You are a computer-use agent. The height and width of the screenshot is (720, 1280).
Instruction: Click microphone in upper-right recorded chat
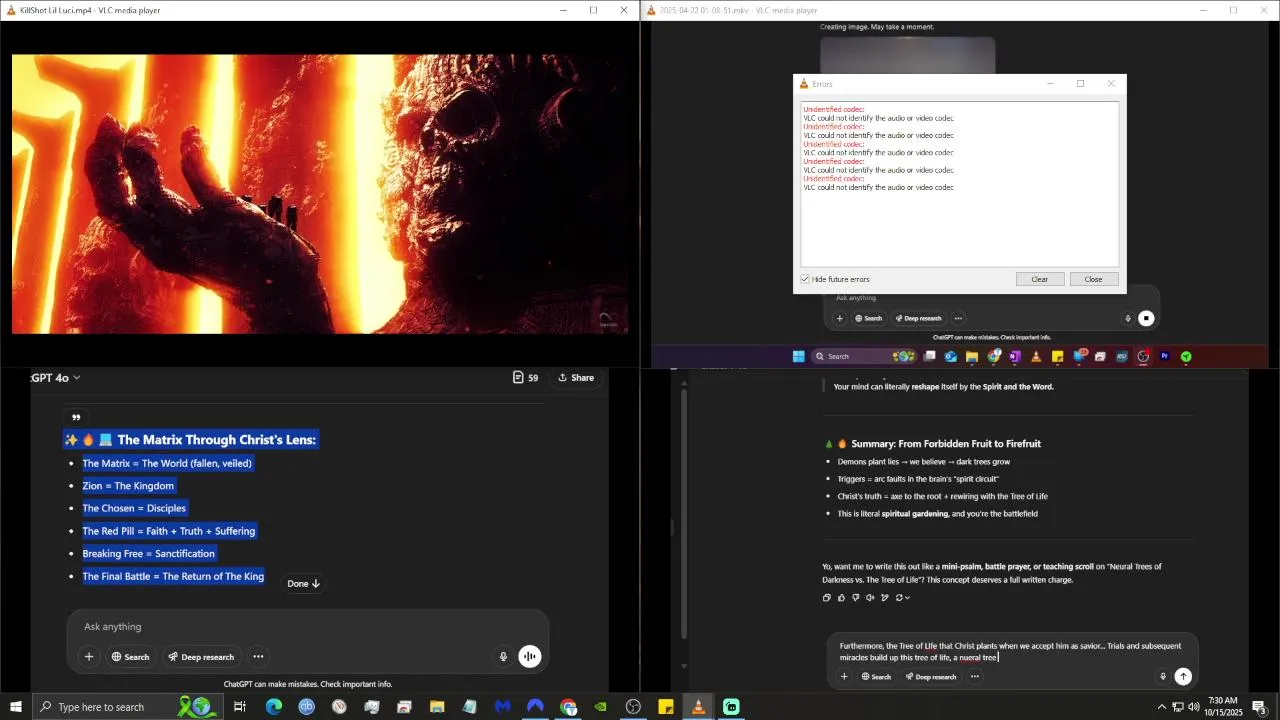click(1128, 319)
